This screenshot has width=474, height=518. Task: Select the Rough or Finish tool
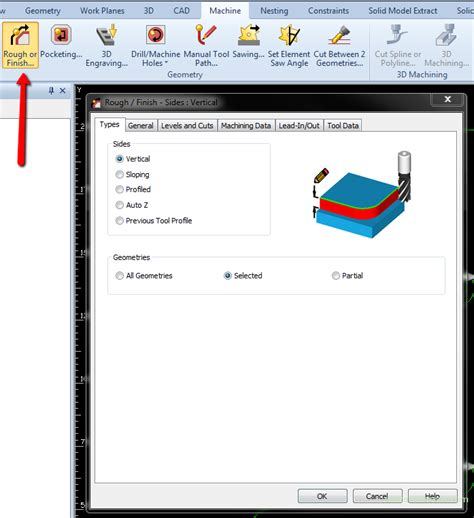tap(20, 45)
